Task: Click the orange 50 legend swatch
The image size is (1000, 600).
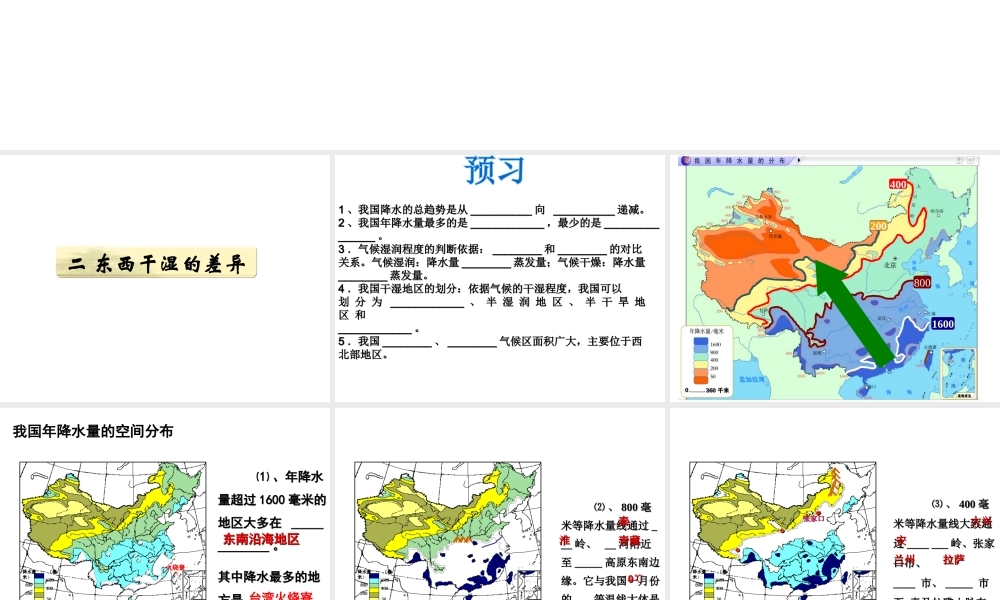Action: point(700,379)
